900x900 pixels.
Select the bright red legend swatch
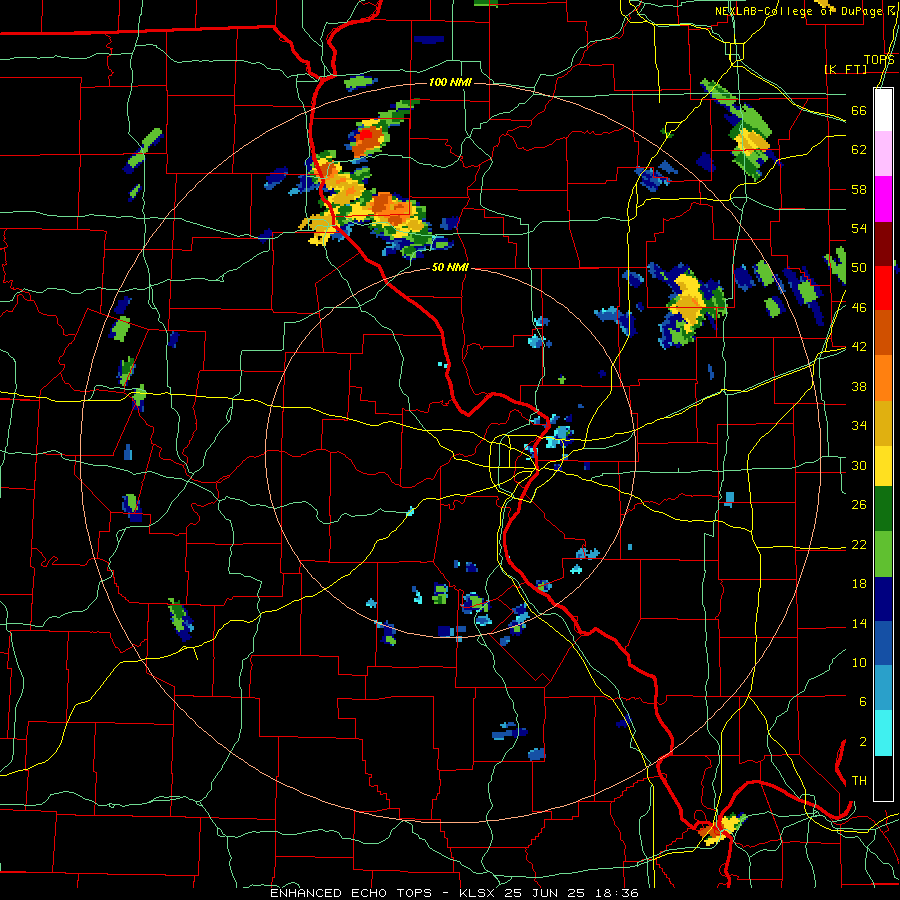(x=883, y=288)
